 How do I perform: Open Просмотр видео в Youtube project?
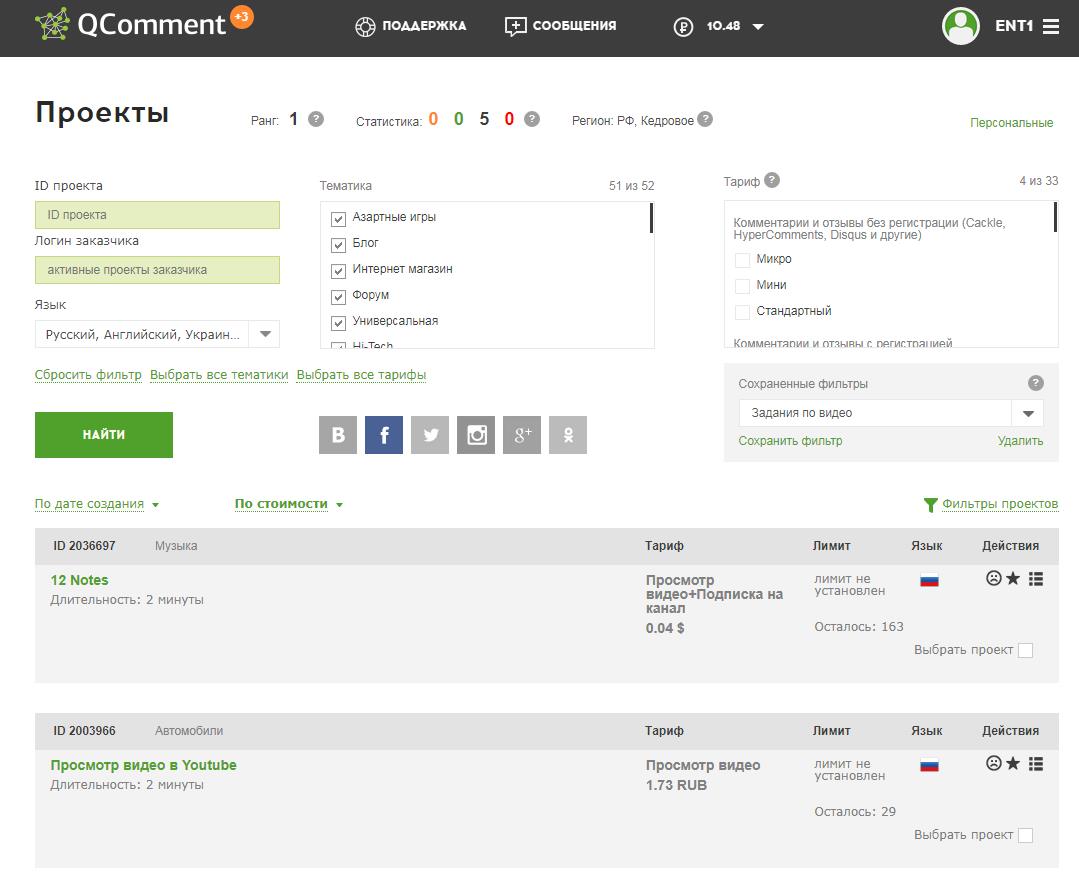143,765
